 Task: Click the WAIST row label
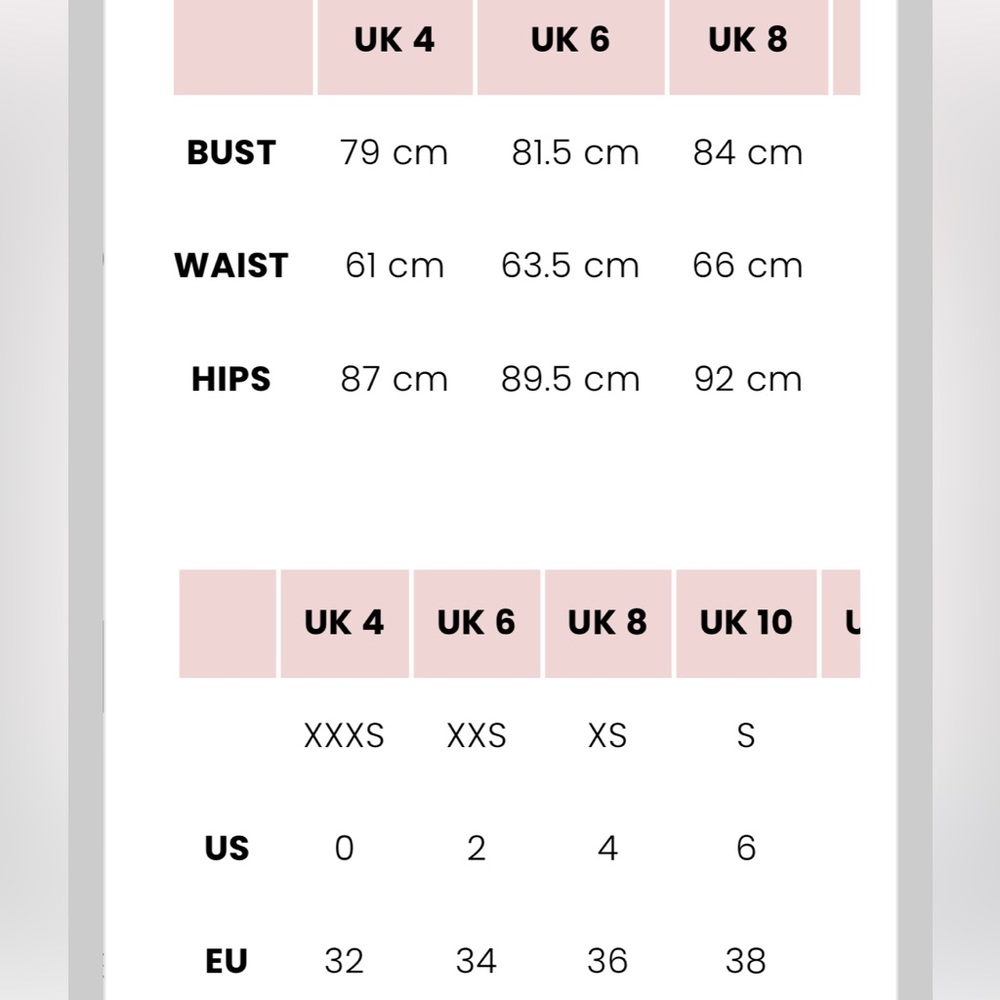click(231, 265)
